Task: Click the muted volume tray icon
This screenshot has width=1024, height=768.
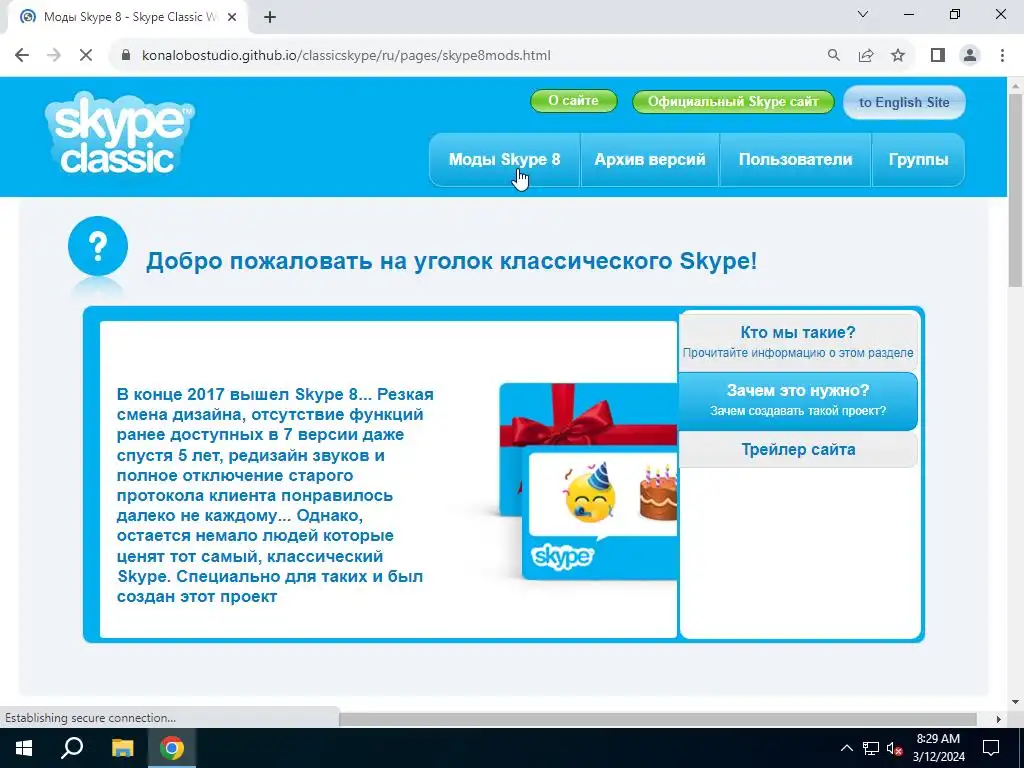Action: point(894,748)
